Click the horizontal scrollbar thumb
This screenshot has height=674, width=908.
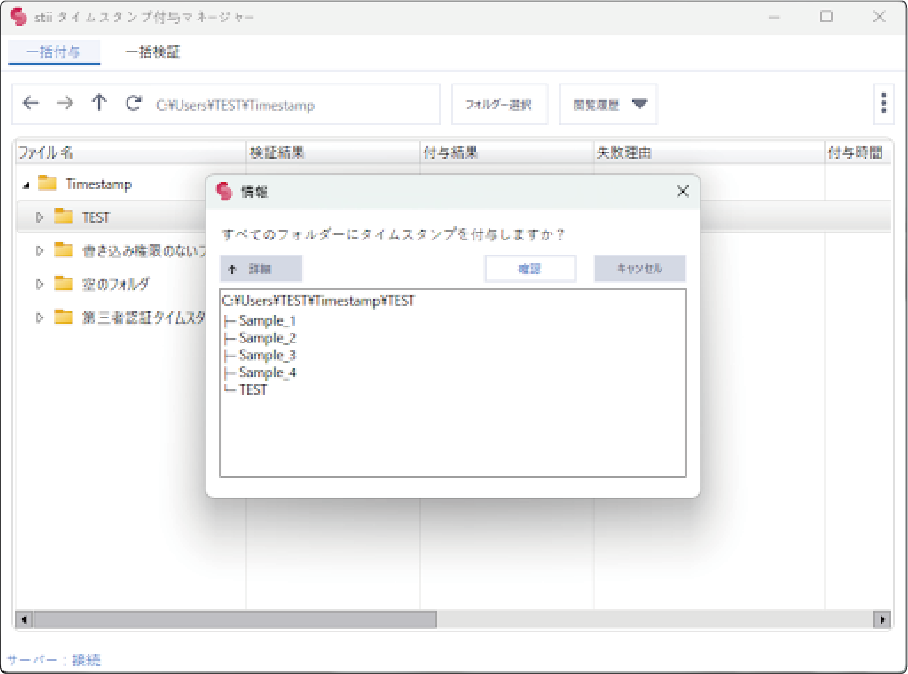click(230, 620)
